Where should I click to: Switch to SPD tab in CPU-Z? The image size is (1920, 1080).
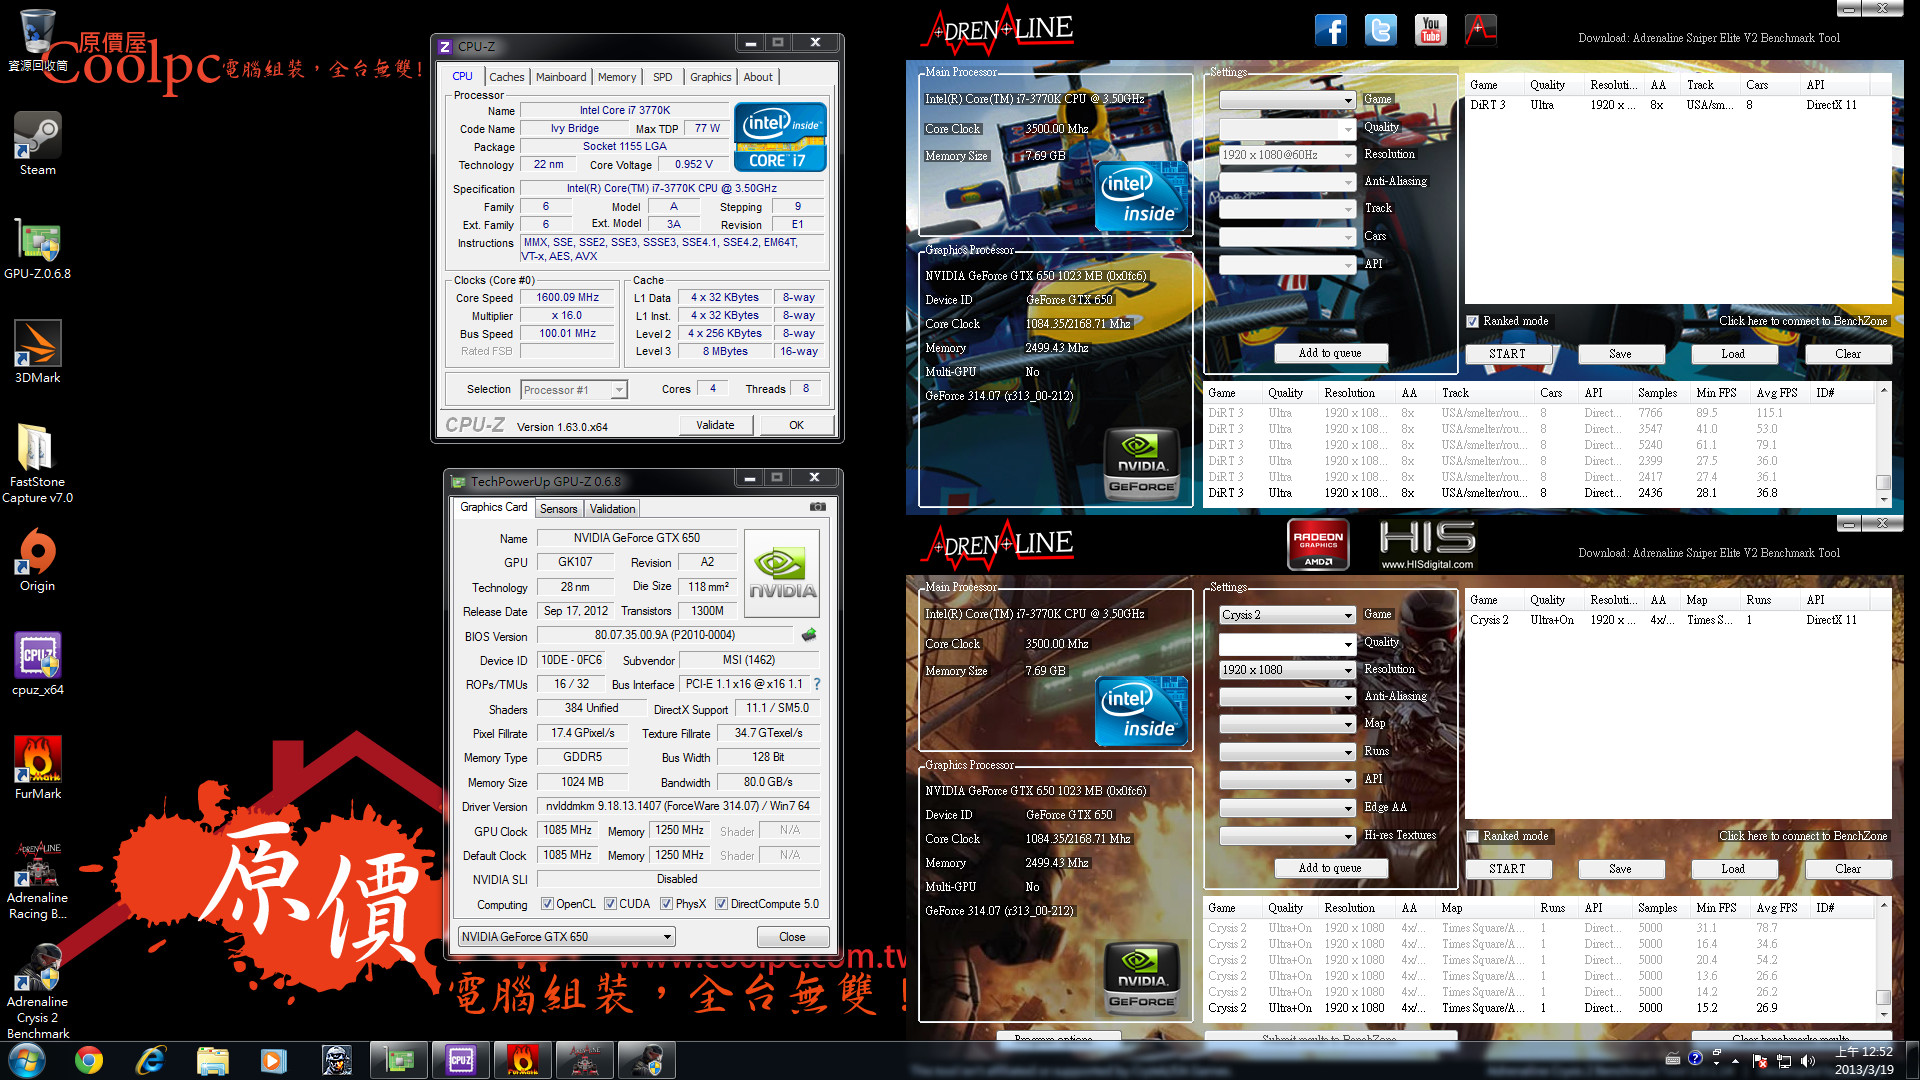662,77
